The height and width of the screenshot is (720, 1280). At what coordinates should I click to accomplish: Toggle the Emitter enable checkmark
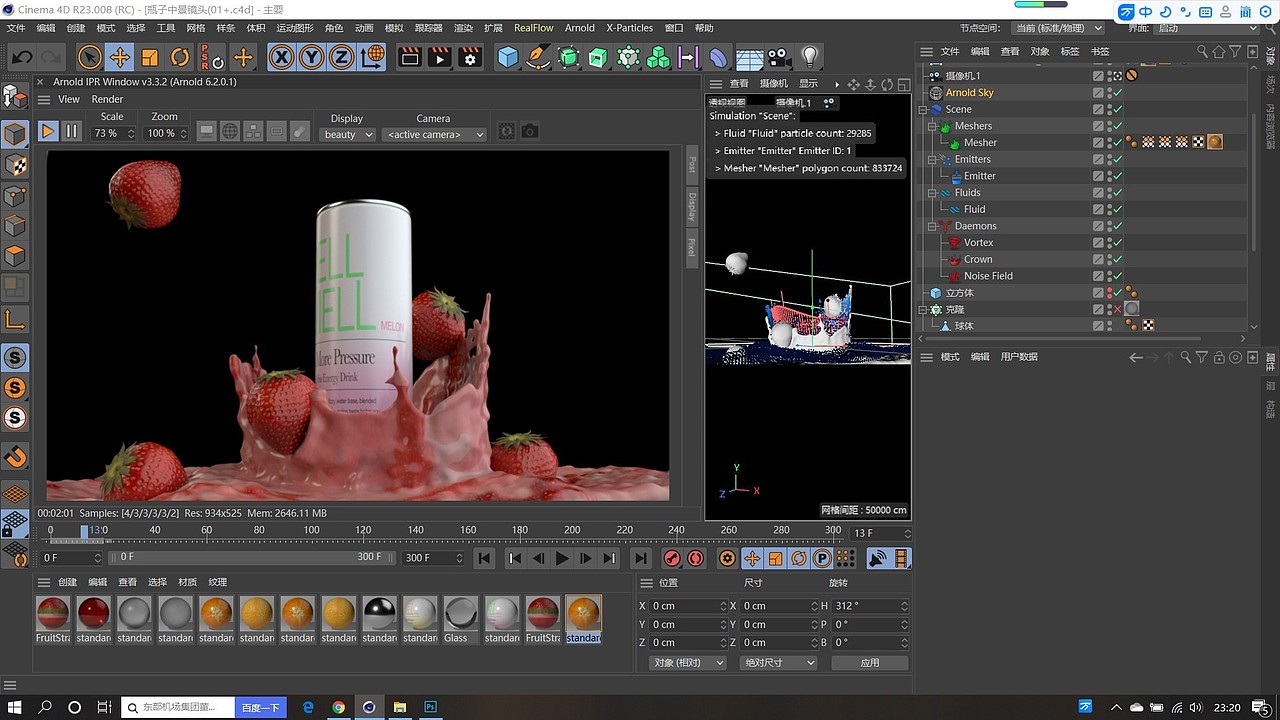point(1119,176)
